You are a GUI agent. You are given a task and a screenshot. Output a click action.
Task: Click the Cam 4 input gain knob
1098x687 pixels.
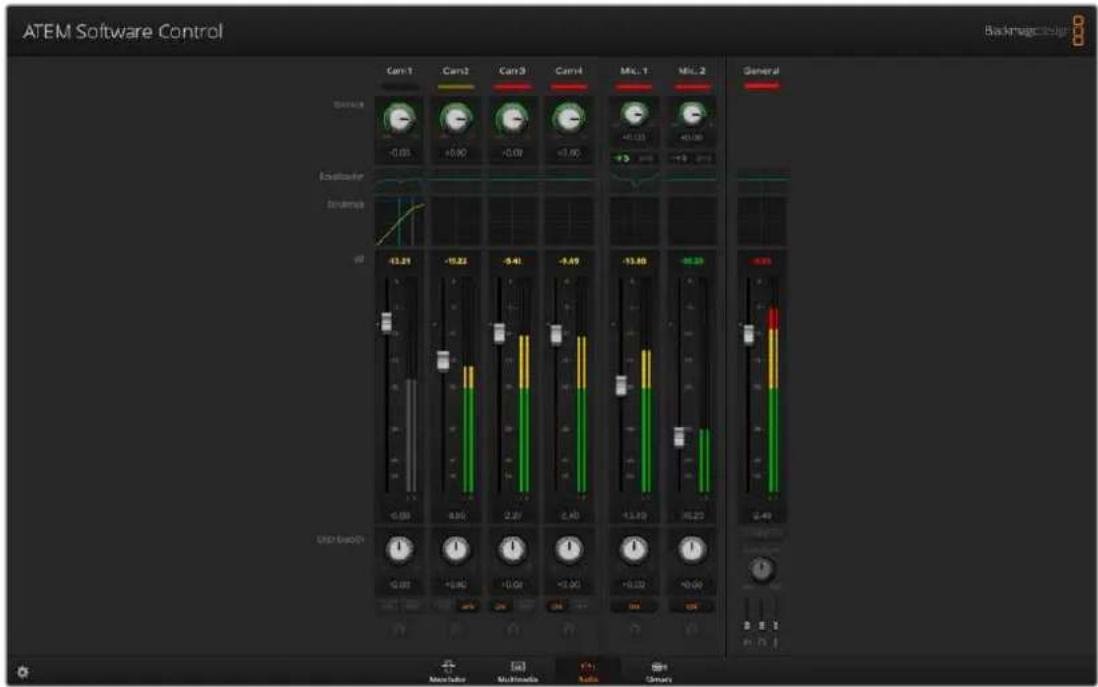(569, 119)
